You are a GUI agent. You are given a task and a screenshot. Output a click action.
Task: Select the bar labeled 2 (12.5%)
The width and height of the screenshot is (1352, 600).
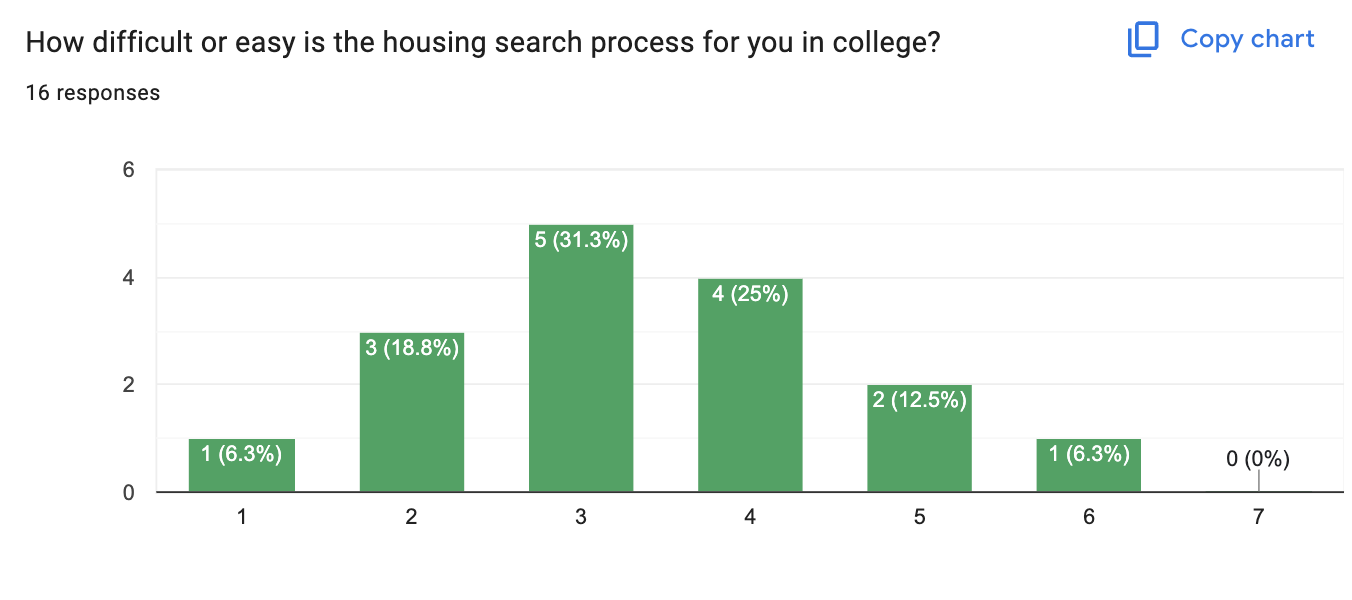(919, 438)
